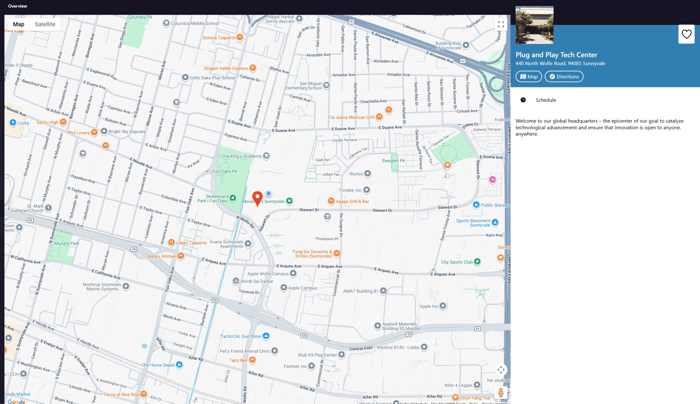Click the Columbia Middle School marker
700x404 pixels.
[167, 23]
